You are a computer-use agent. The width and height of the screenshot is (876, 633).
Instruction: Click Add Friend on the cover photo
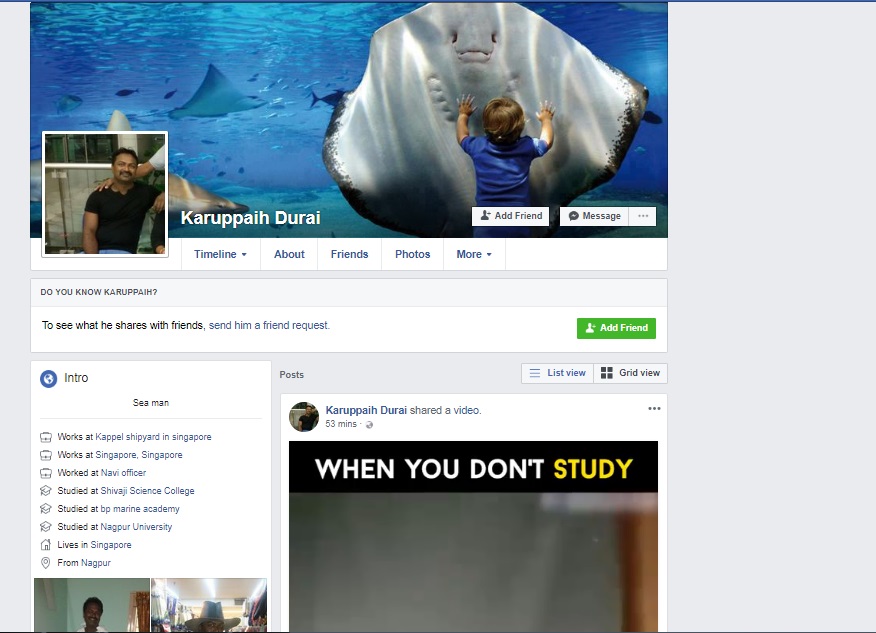[x=510, y=216]
